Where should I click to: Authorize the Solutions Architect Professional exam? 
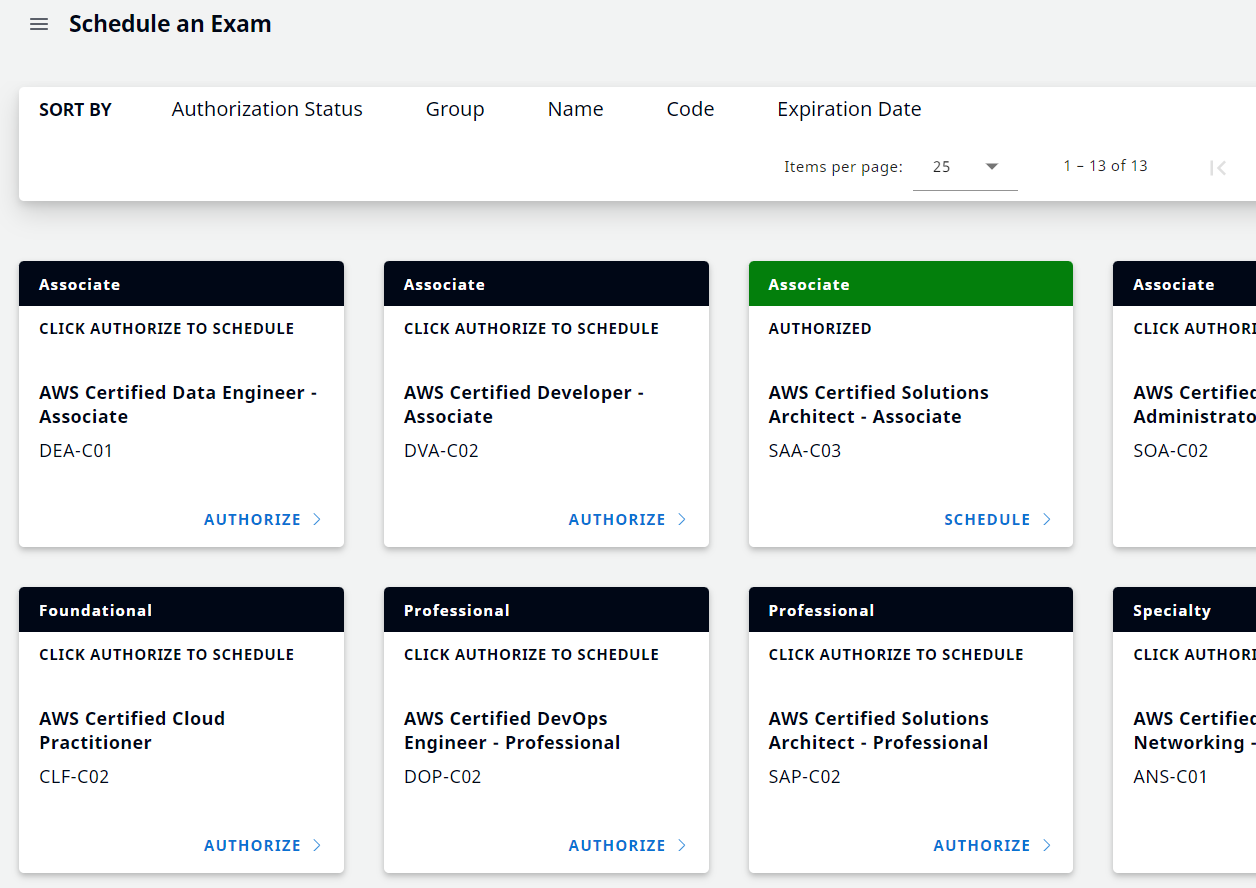(982, 845)
